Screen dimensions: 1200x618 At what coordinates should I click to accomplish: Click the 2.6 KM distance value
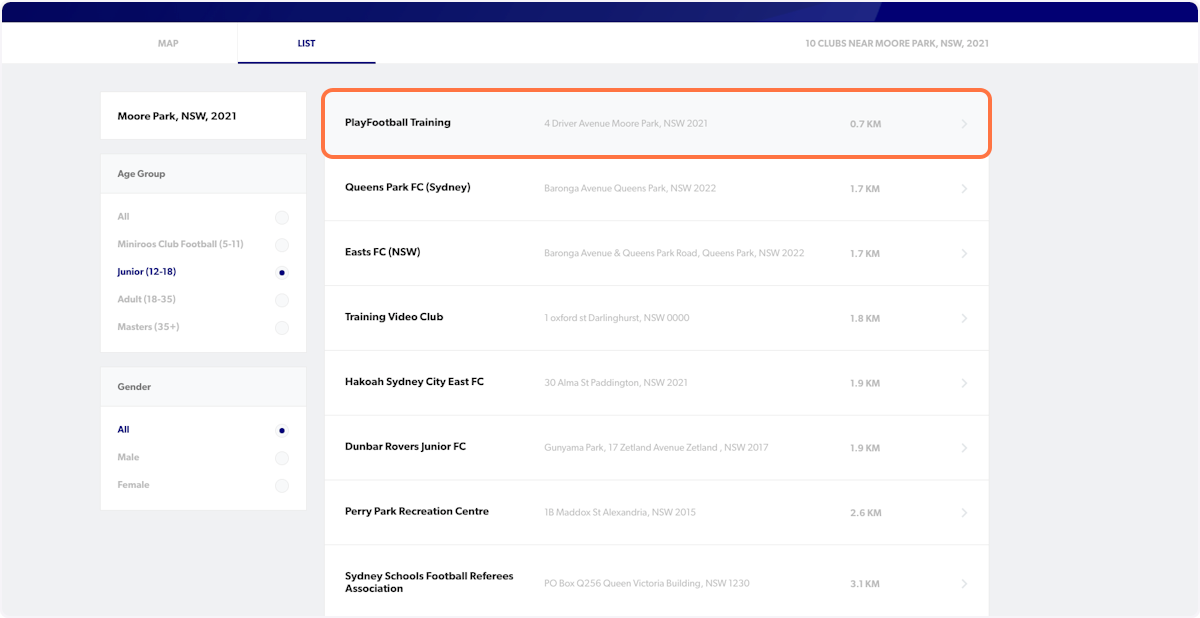click(x=865, y=513)
